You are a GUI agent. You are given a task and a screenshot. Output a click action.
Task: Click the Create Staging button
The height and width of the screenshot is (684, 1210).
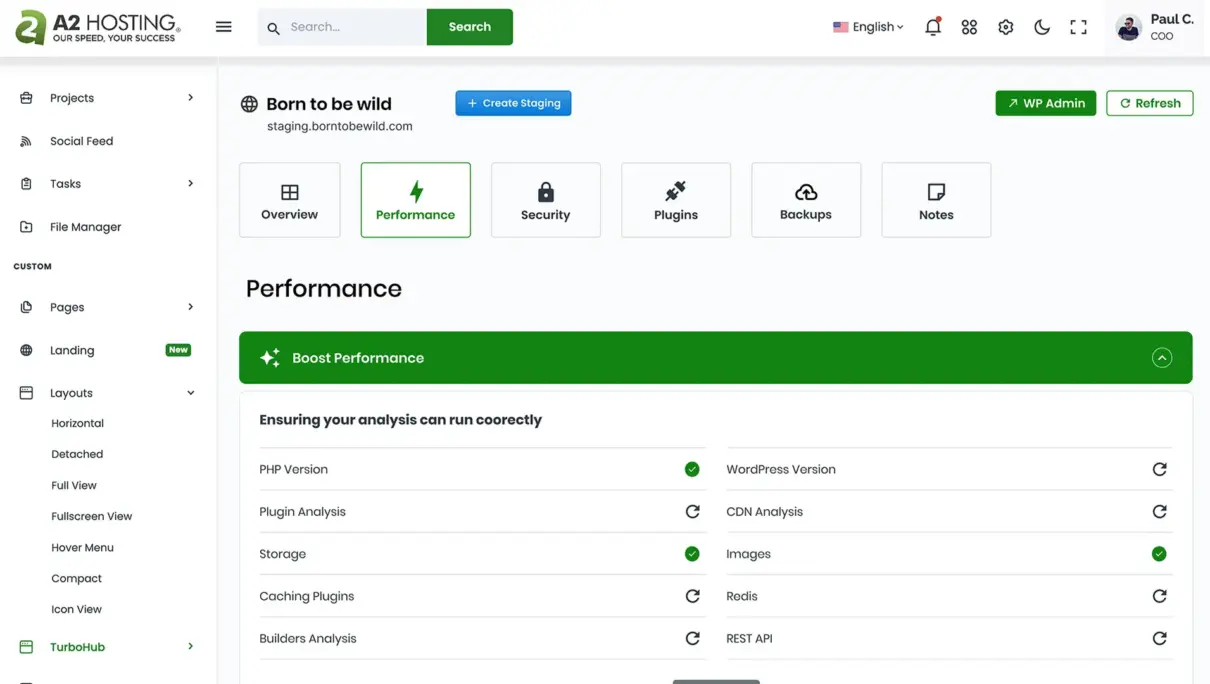[x=513, y=103]
